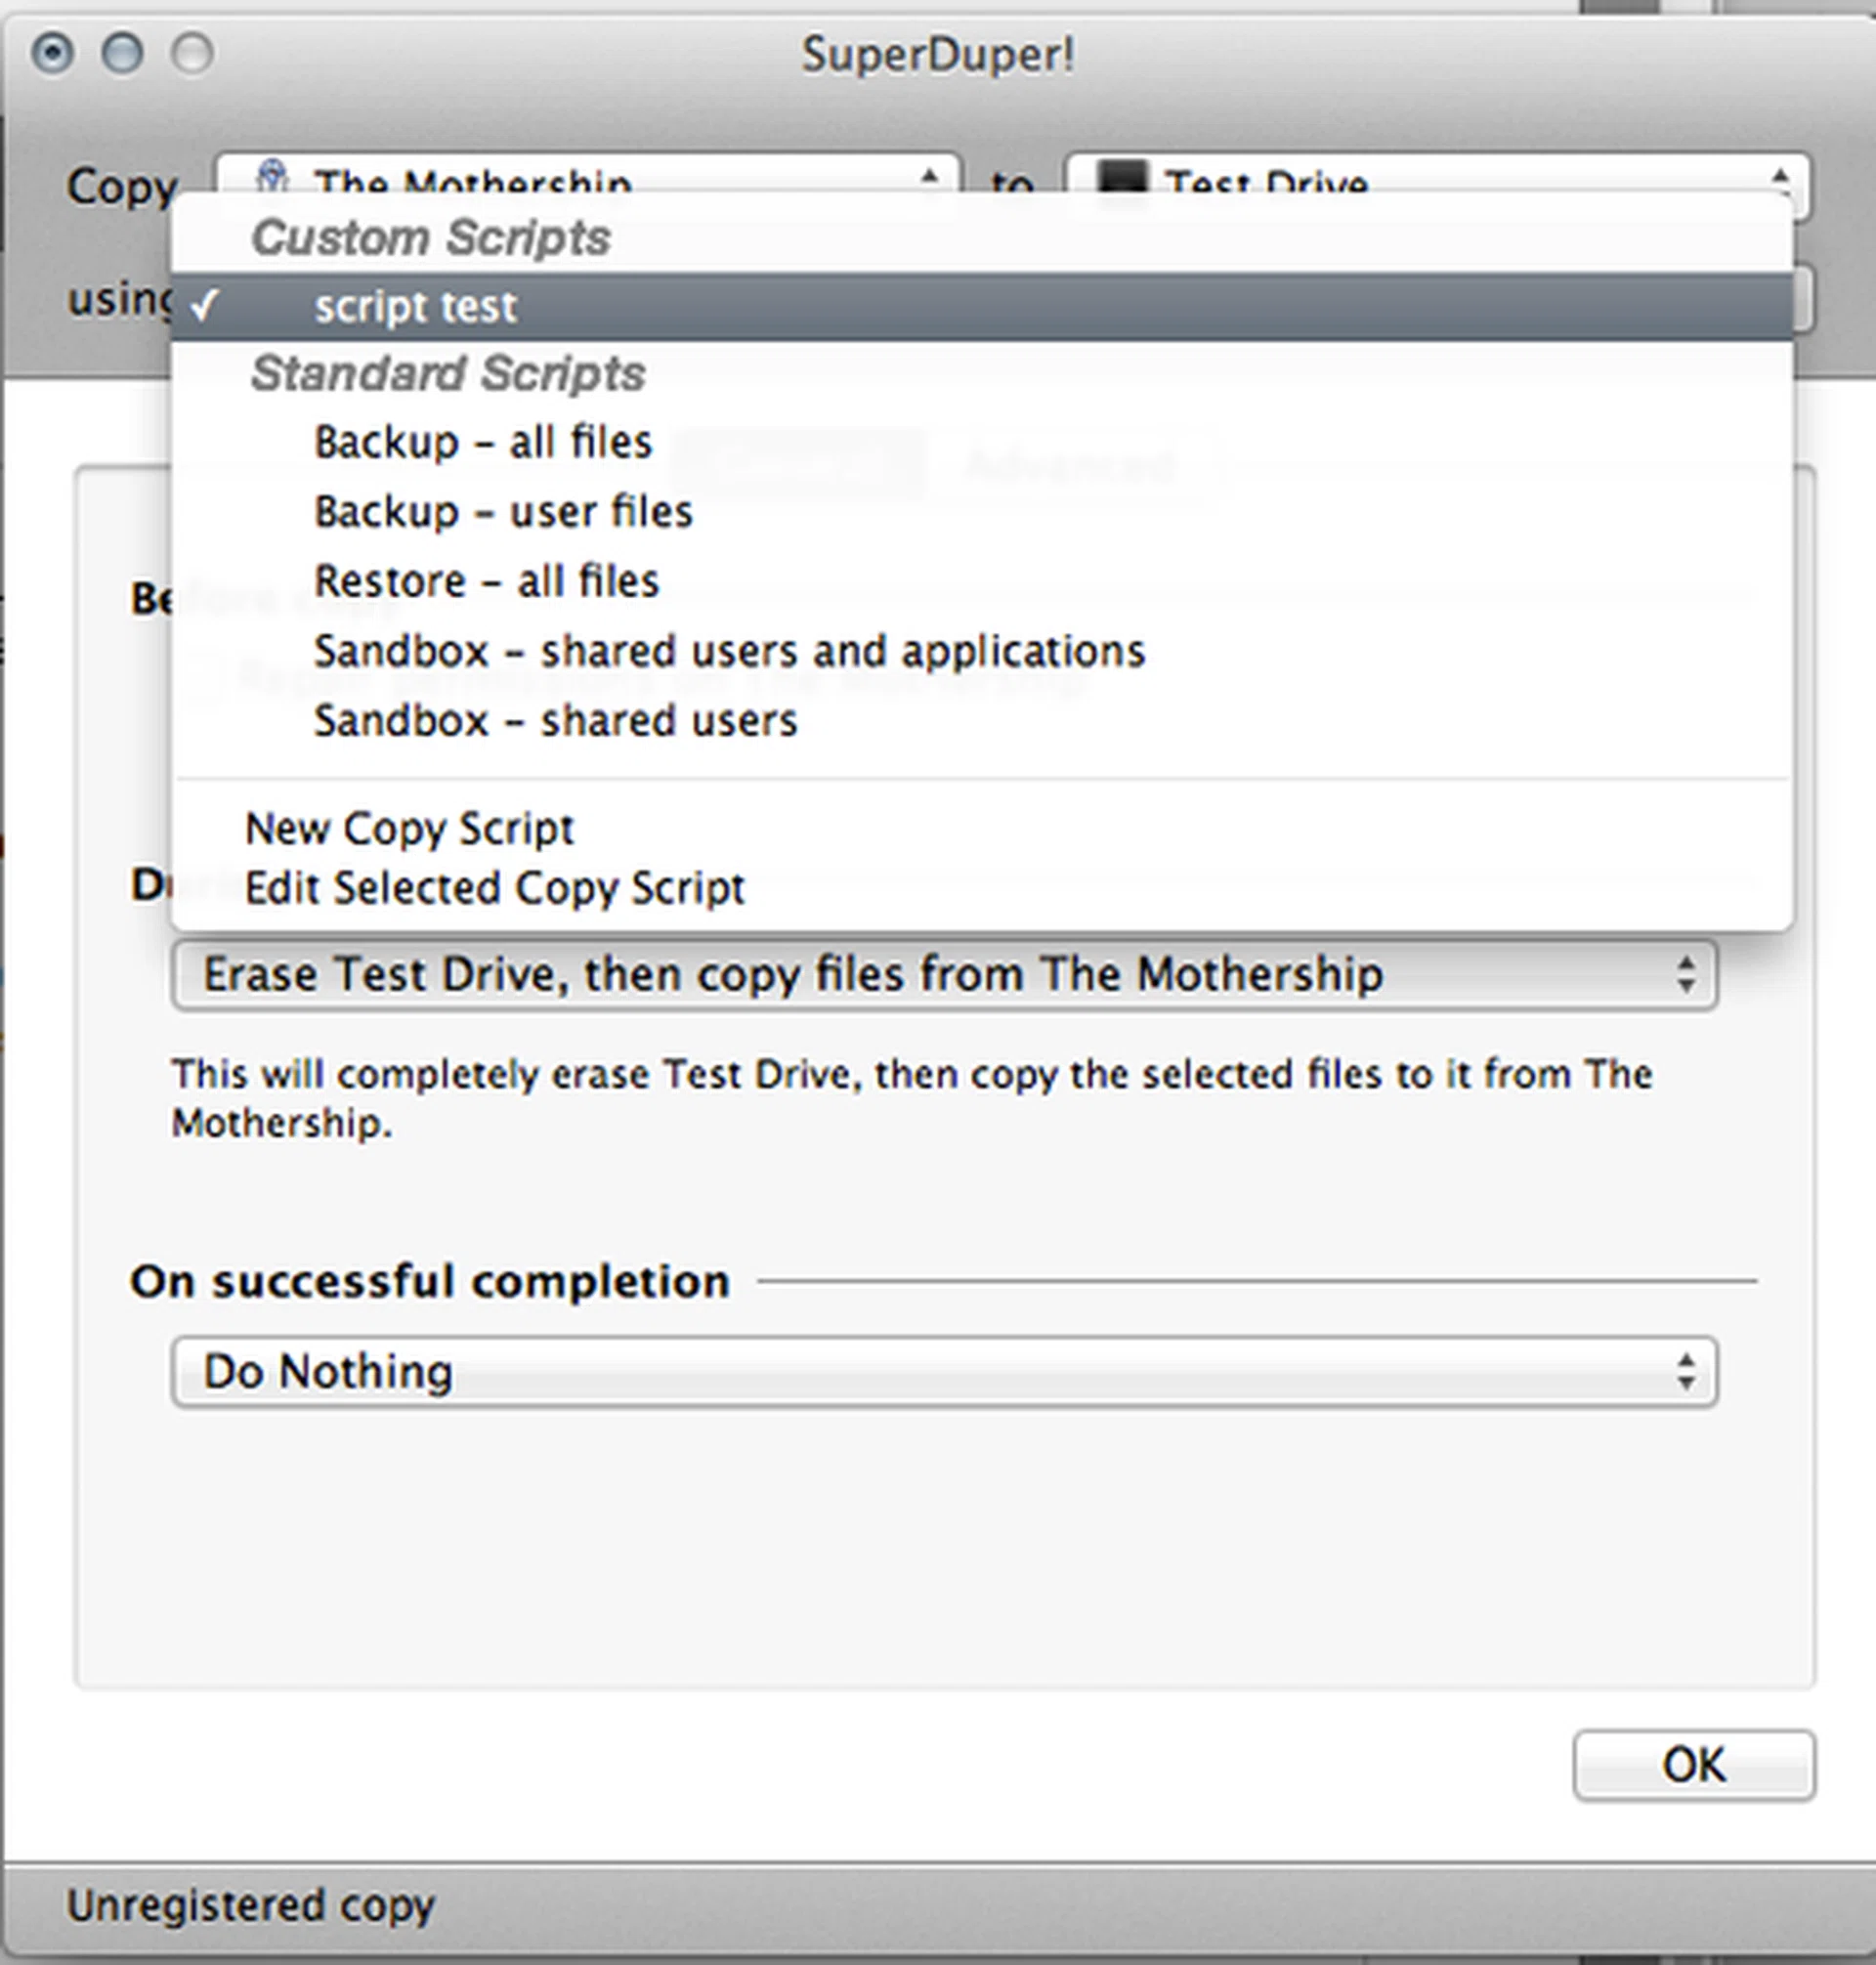Select "Backup - all files" script
1876x1965 pixels.
click(482, 441)
